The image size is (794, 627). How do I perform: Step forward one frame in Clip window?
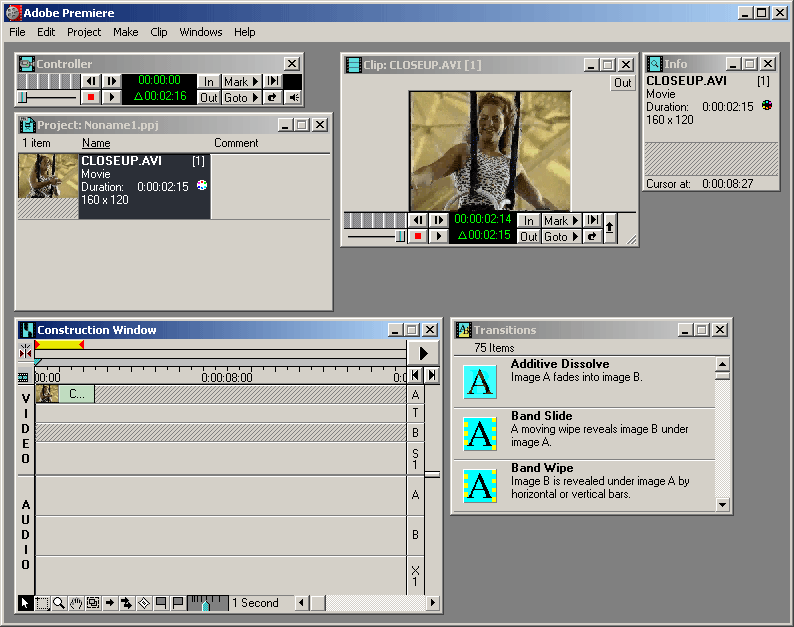pyautogui.click(x=439, y=220)
